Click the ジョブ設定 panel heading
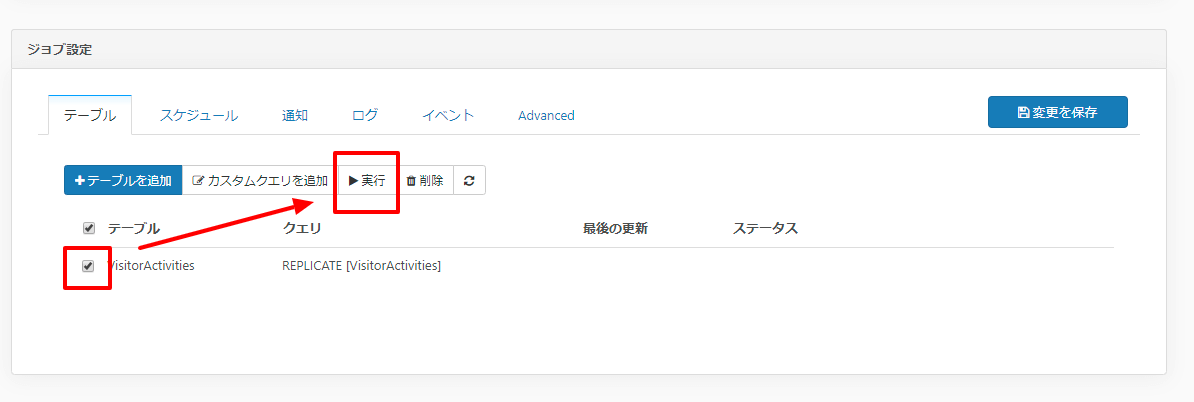1194x402 pixels. (59, 49)
